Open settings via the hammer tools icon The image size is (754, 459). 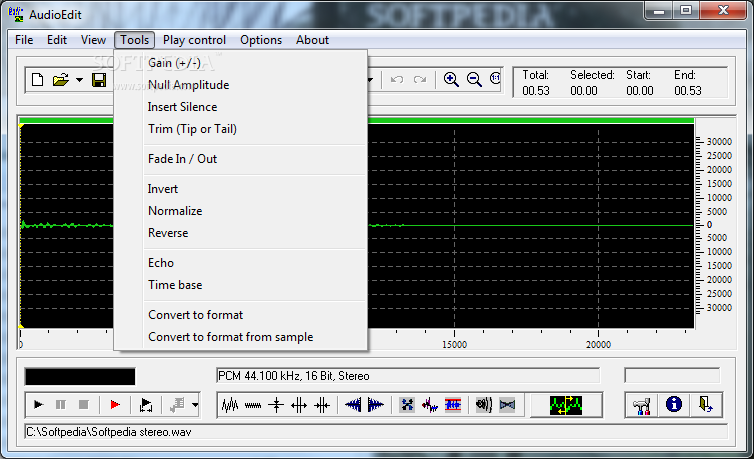[641, 405]
